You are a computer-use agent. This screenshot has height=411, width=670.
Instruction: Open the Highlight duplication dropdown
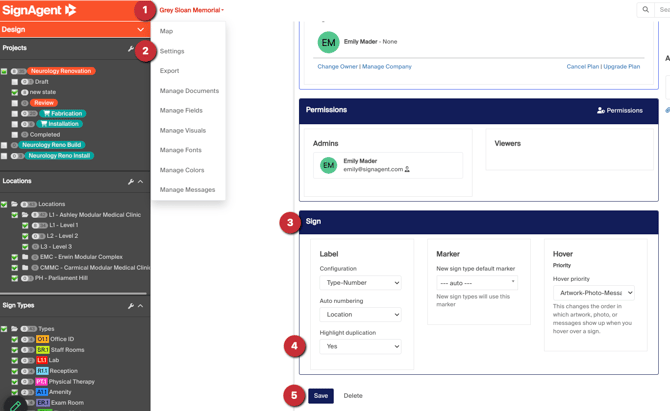[360, 347]
